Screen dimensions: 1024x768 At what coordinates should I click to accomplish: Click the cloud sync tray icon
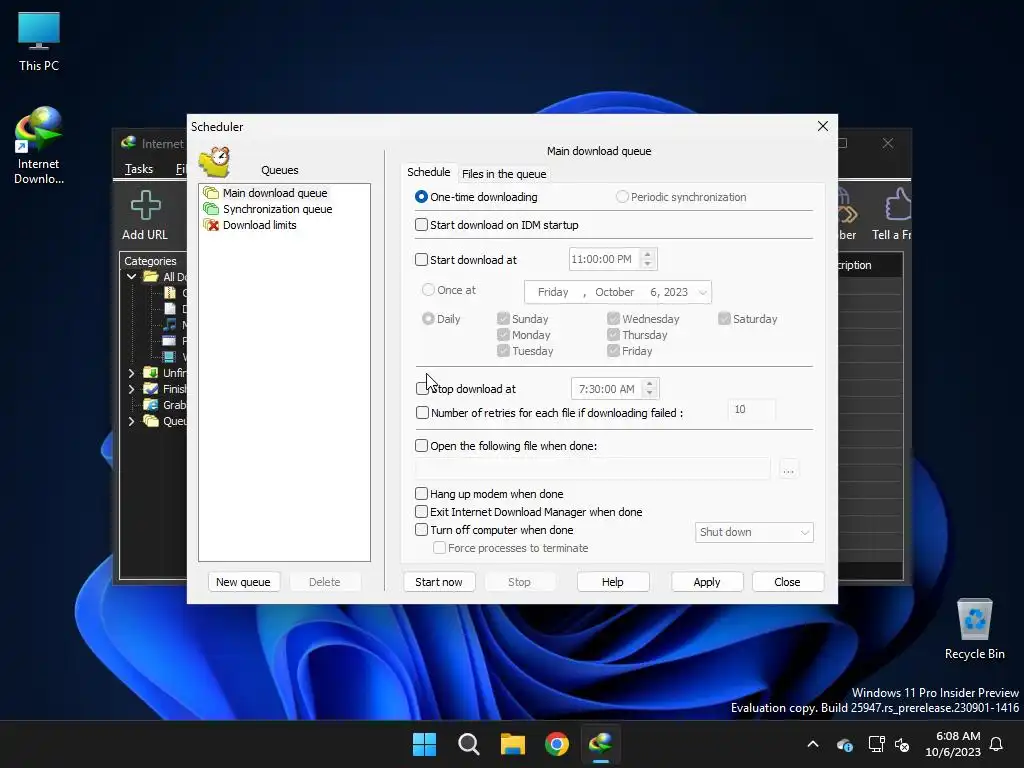pyautogui.click(x=844, y=744)
